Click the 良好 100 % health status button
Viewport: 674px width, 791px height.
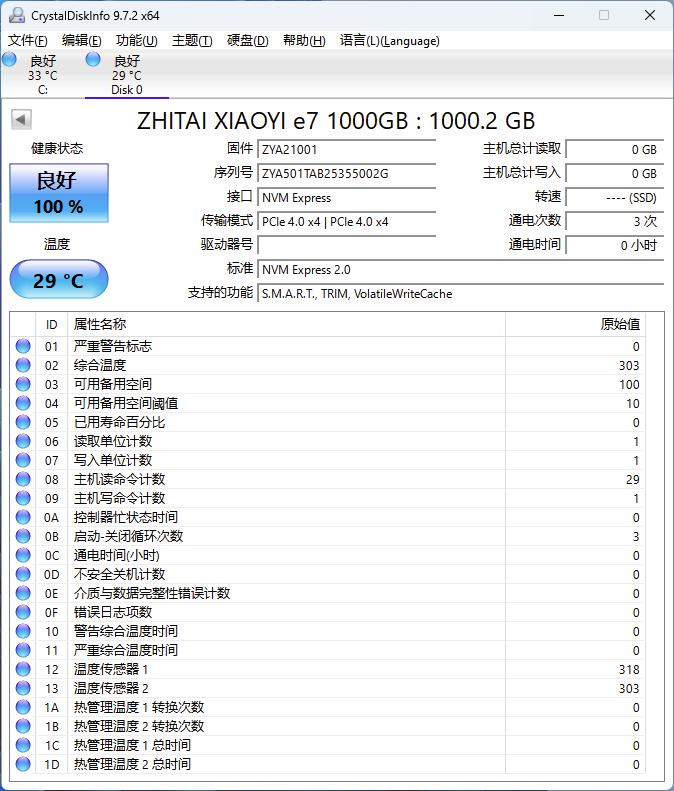[59, 193]
